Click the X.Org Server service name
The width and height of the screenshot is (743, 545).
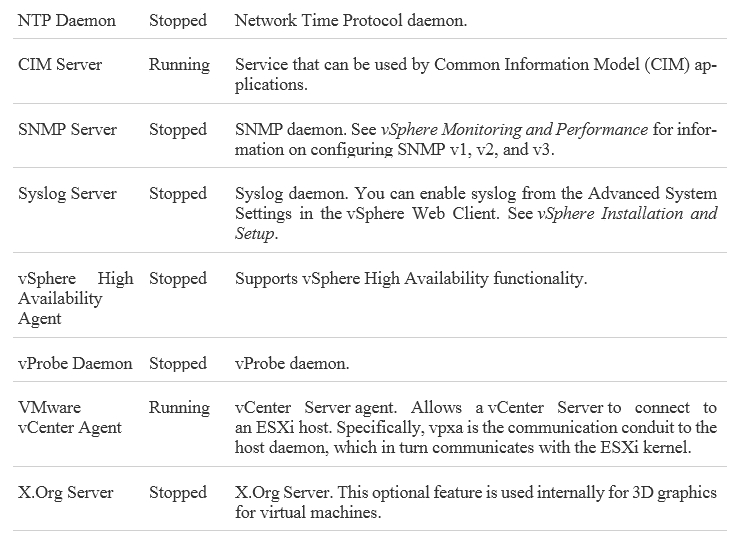(x=66, y=492)
